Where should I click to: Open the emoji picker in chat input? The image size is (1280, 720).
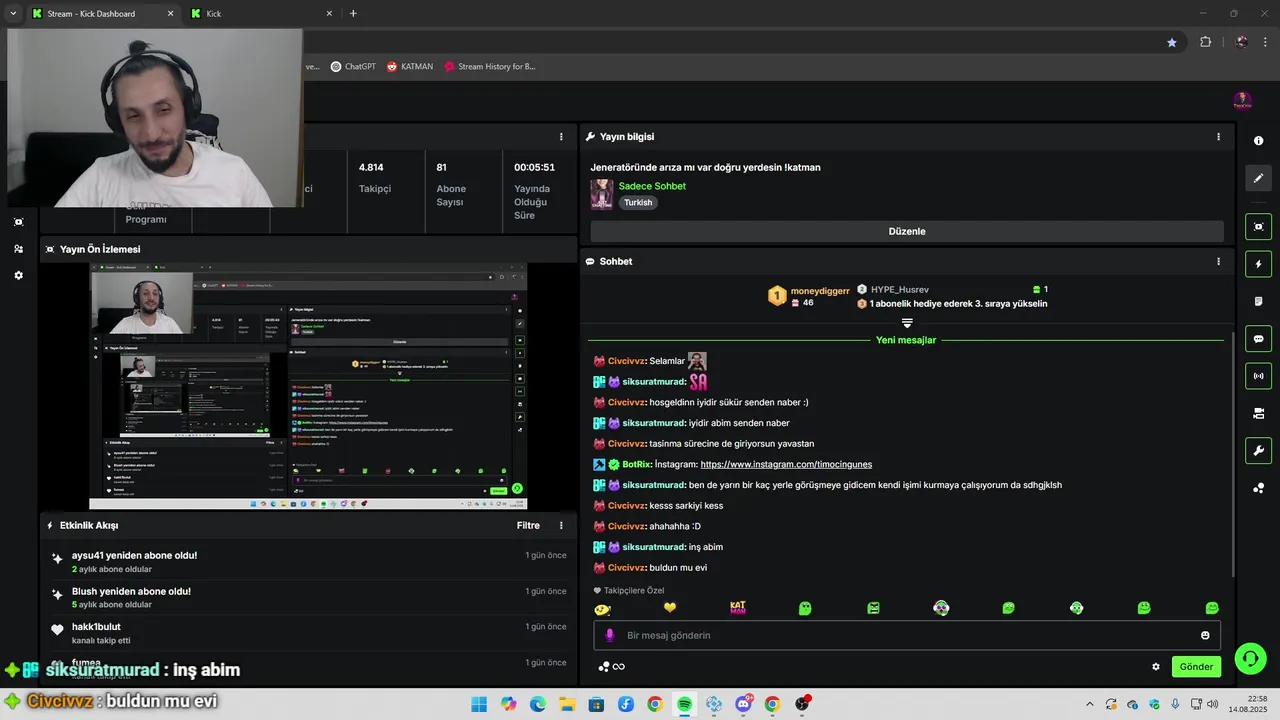coord(1205,635)
